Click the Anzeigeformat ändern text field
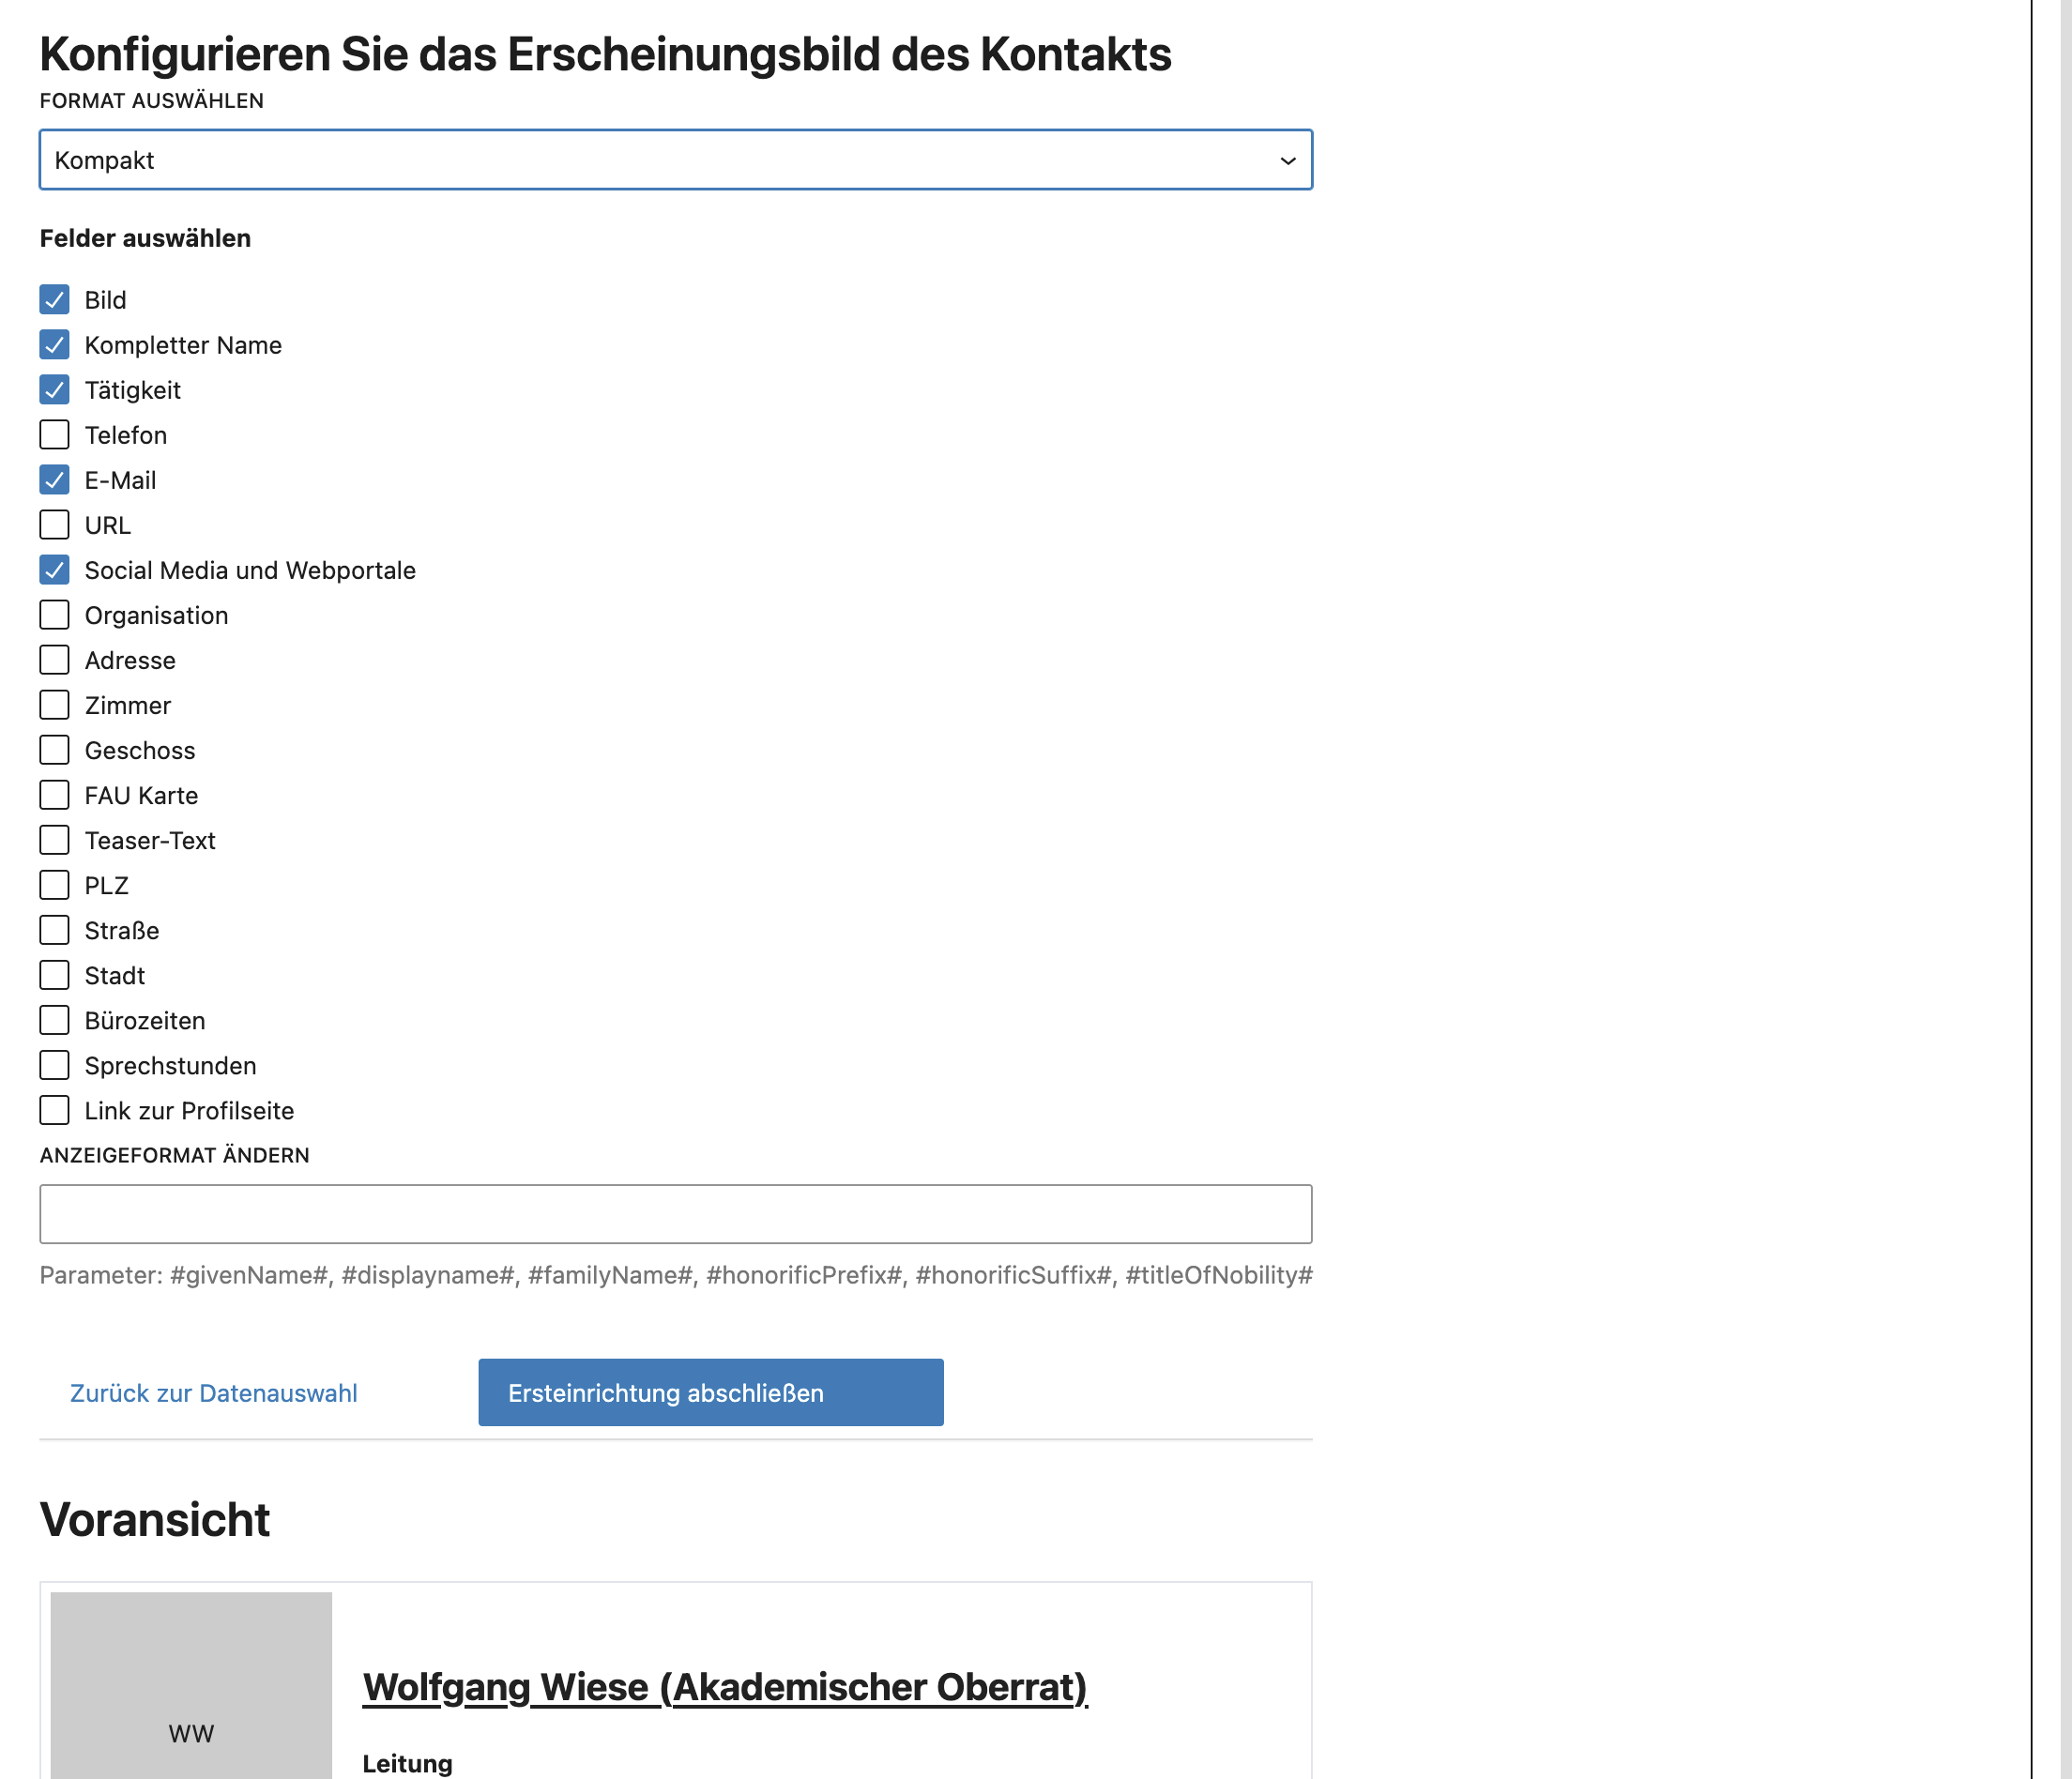2072x1779 pixels. [x=675, y=1214]
